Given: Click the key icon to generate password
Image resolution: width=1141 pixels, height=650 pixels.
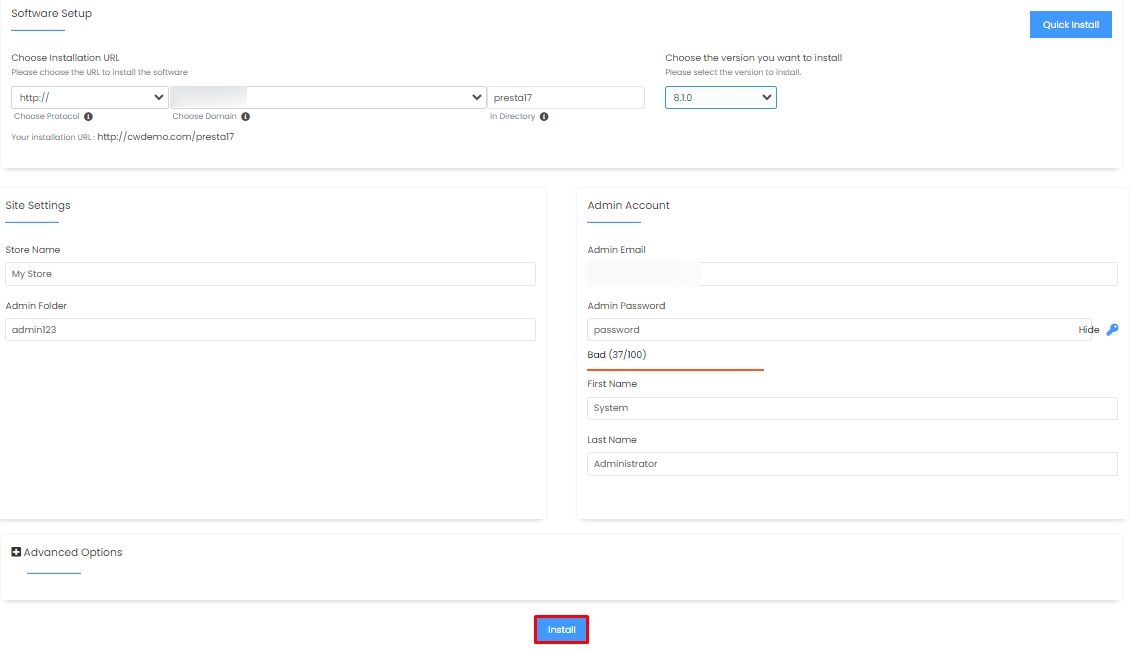Looking at the screenshot, I should pyautogui.click(x=1112, y=330).
